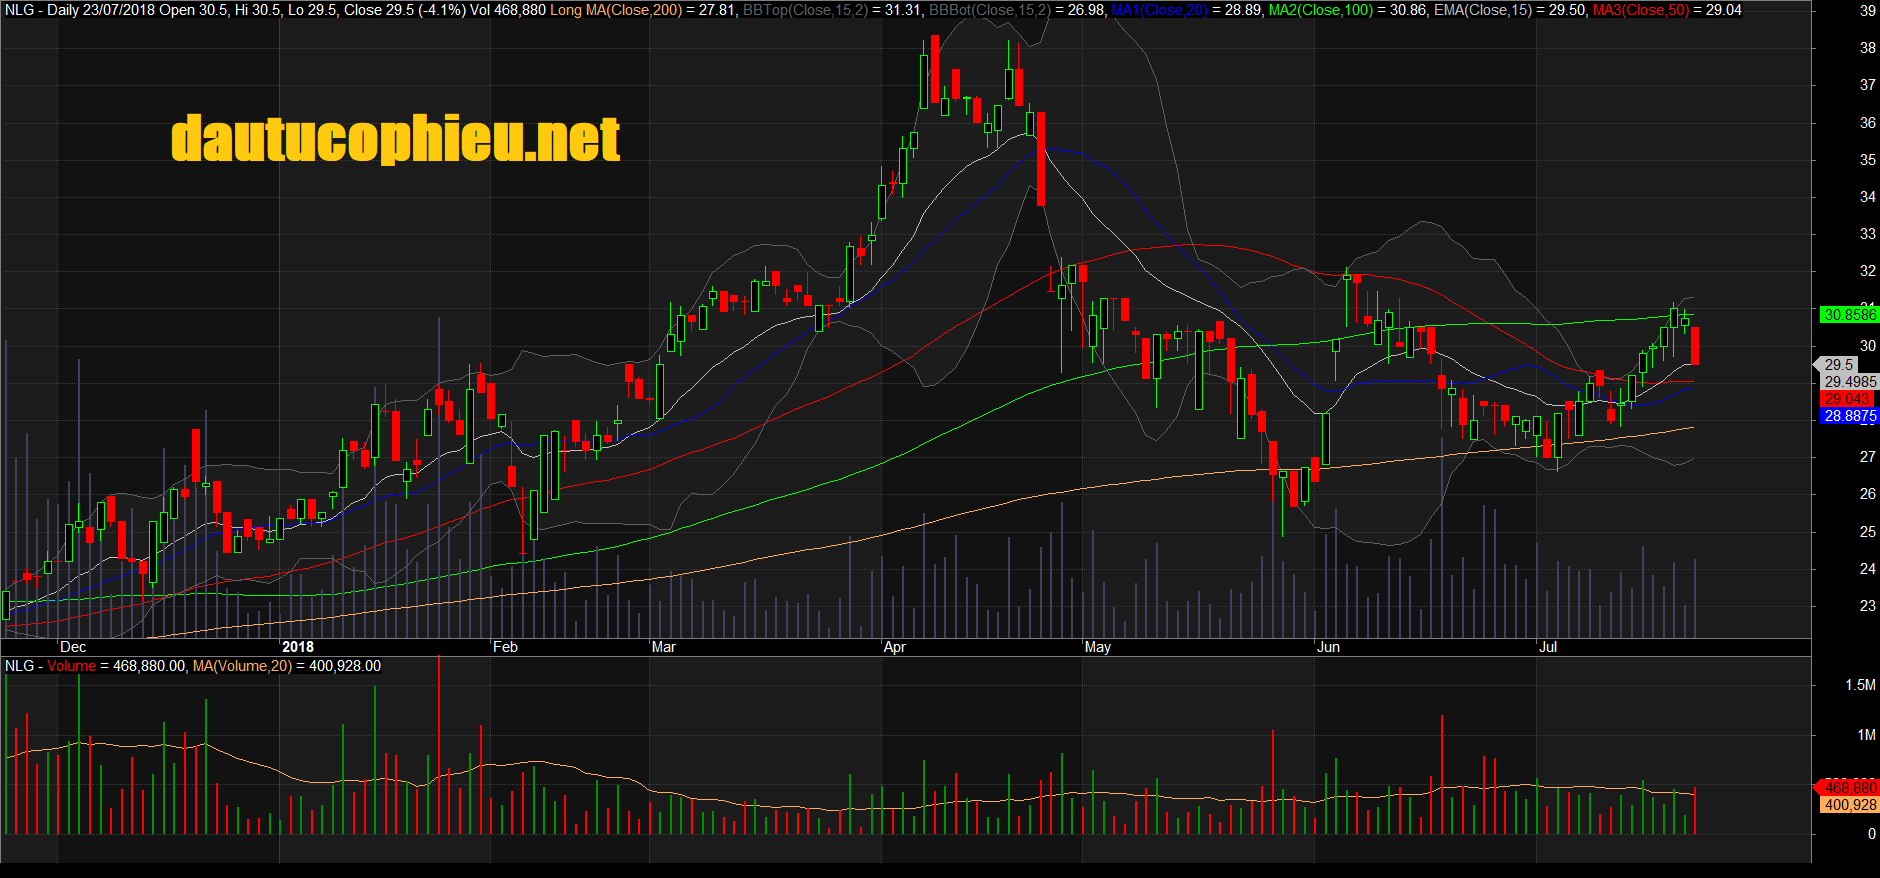
Task: Select the blue MA1(Close,20) legend label
Action: 1159,10
